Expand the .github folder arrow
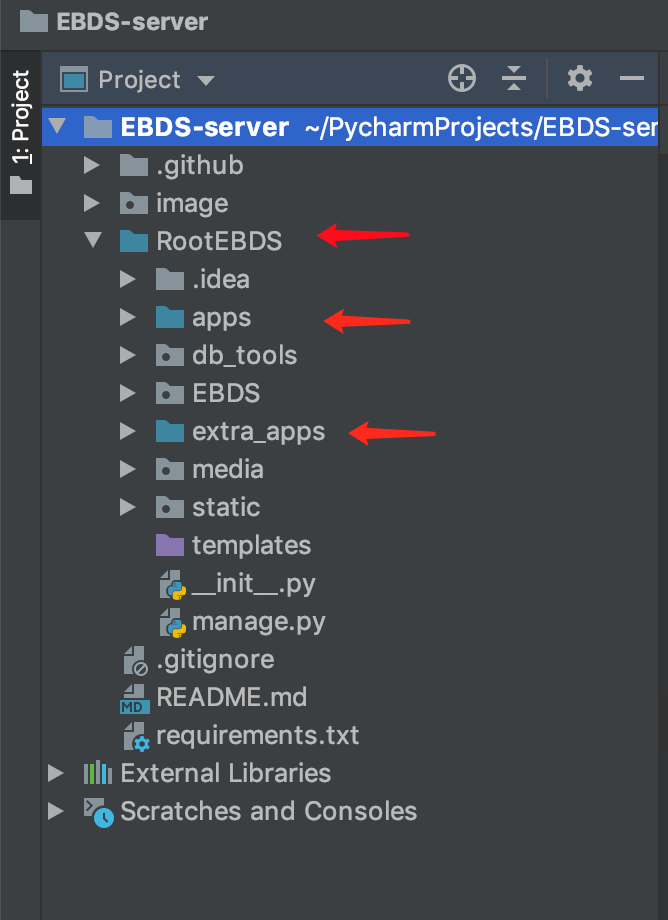The width and height of the screenshot is (668, 920). [91, 165]
